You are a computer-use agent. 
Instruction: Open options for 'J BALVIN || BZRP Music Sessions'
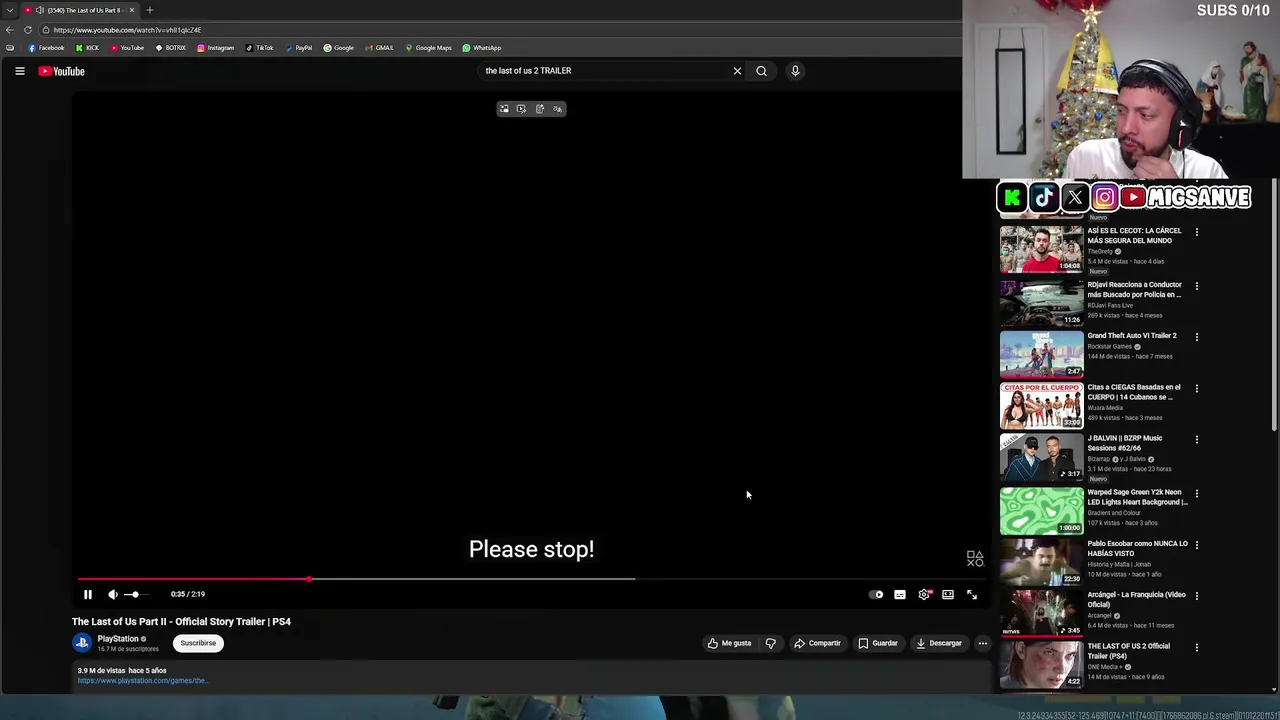[1196, 439]
